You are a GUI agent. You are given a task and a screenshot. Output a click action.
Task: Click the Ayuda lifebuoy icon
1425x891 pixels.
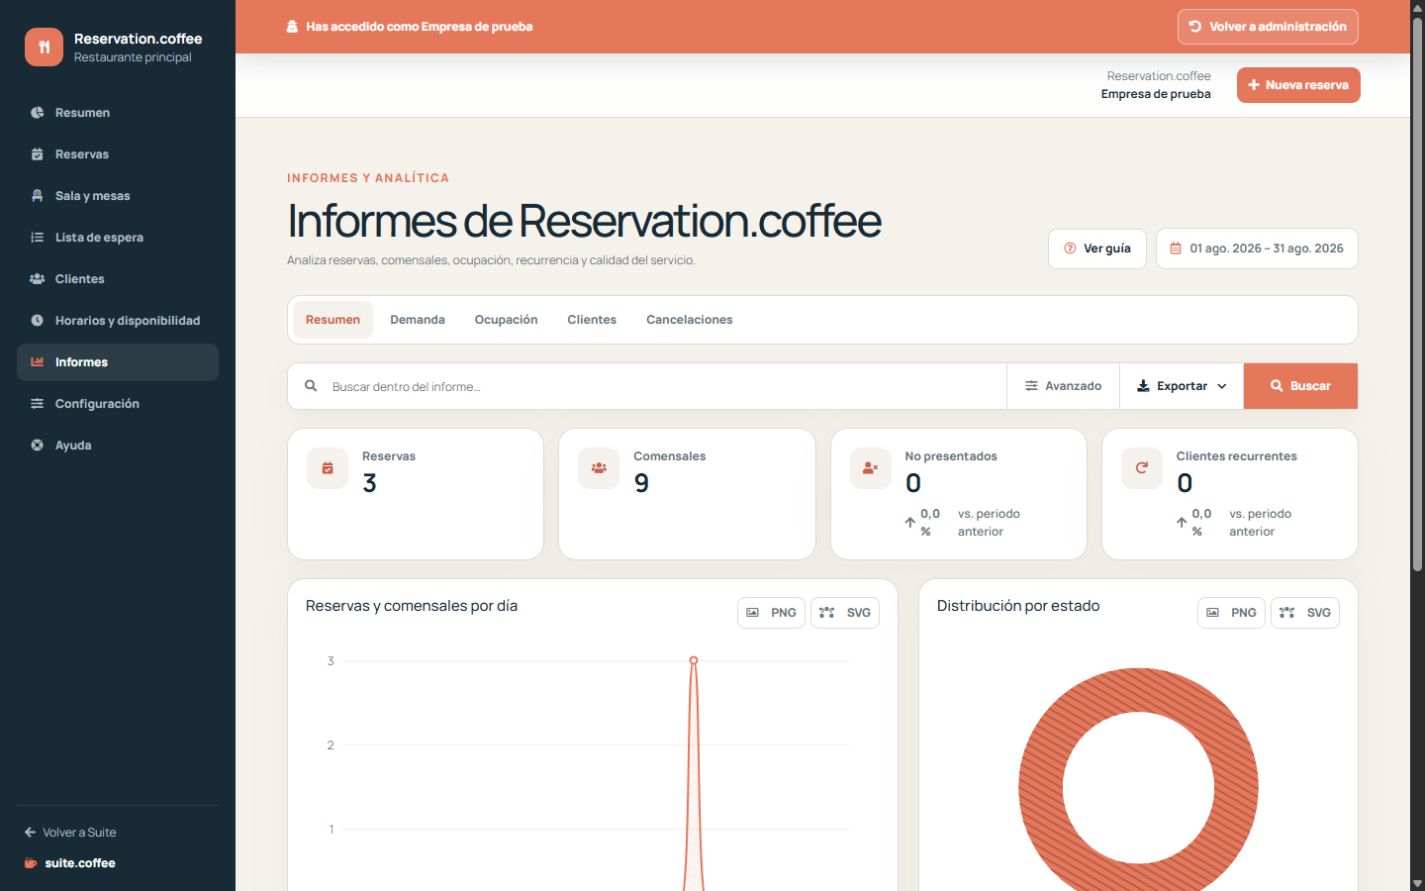(37, 445)
